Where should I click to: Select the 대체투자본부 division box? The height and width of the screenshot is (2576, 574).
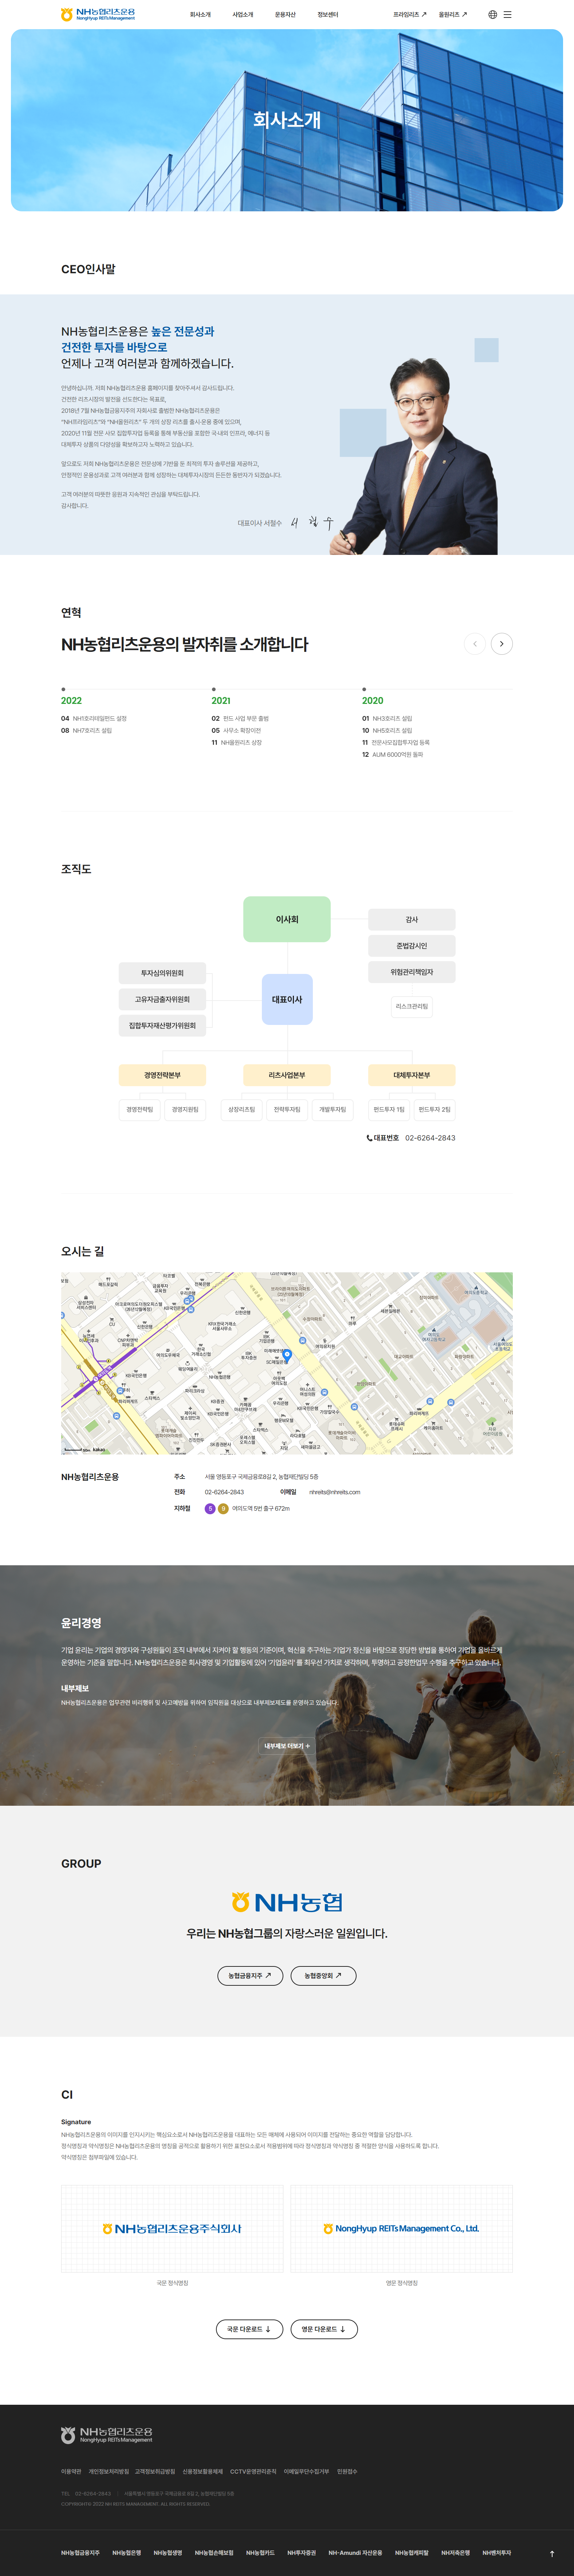click(412, 1075)
